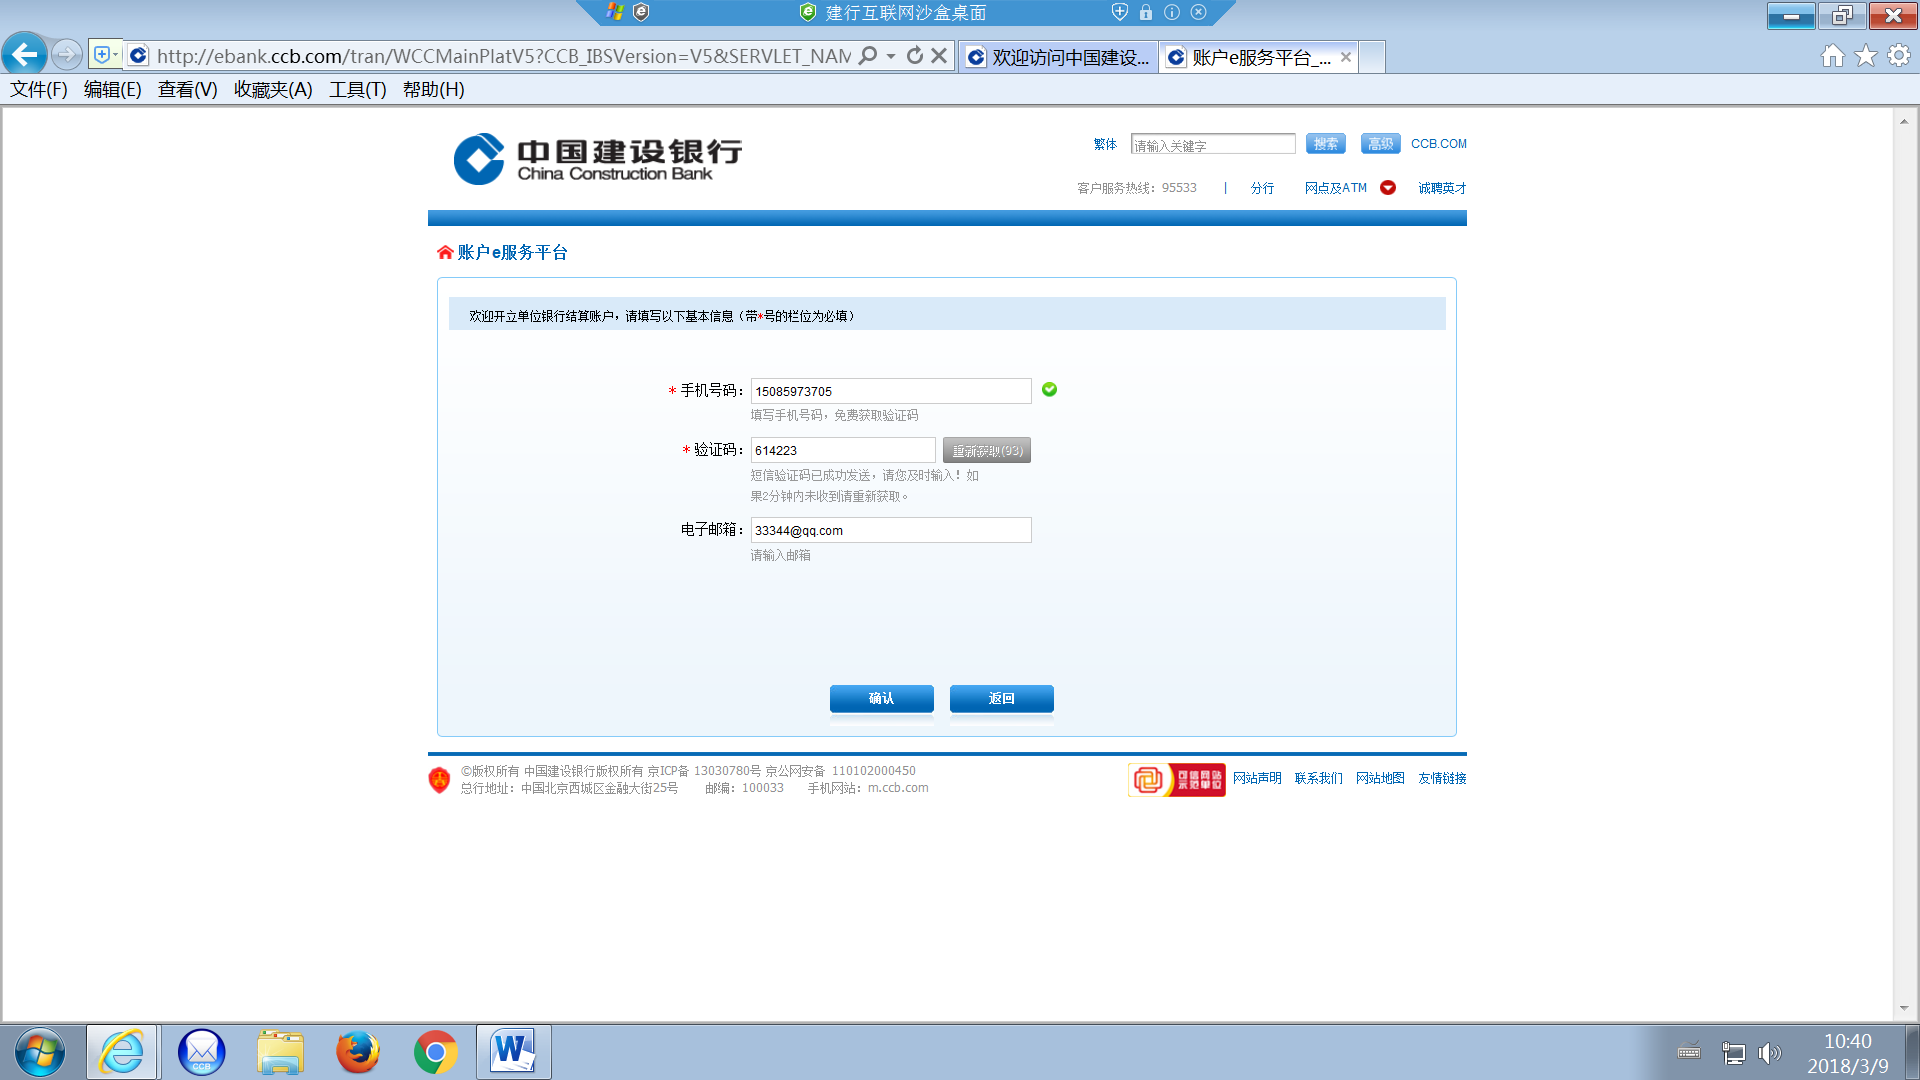Expand the 网点及ATM red dropdown arrow
Viewport: 1920px width, 1080px height.
(x=1388, y=188)
